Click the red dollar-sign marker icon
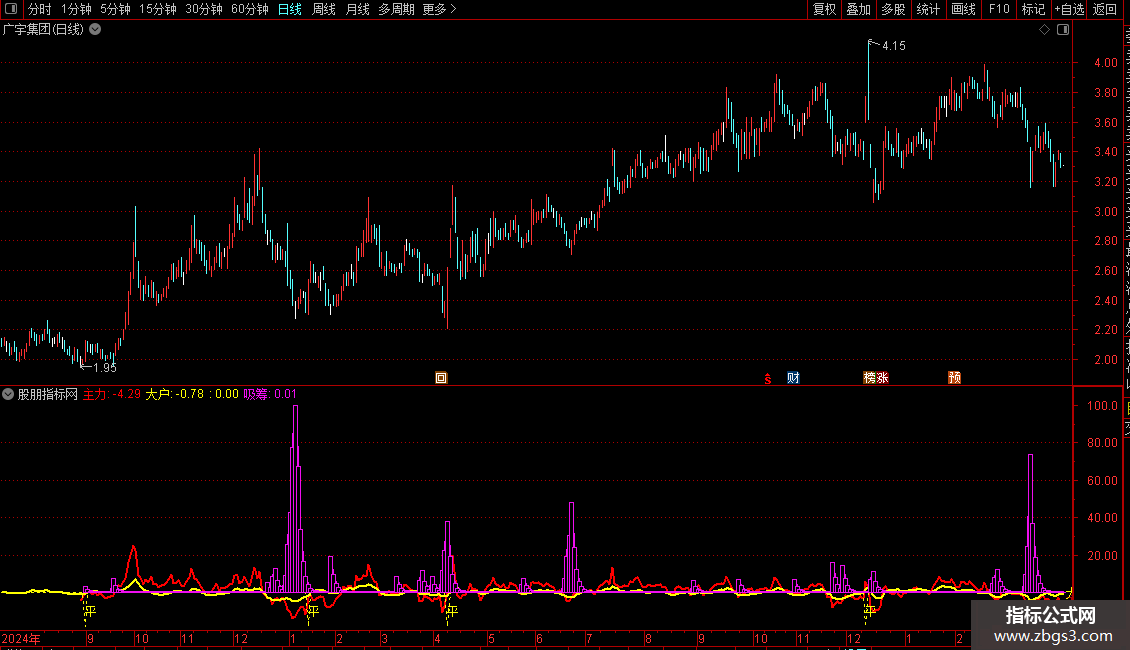 point(768,378)
